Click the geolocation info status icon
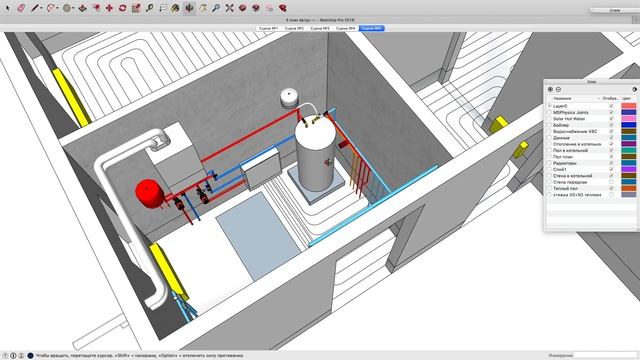This screenshot has width=640, height=360. click(13, 356)
